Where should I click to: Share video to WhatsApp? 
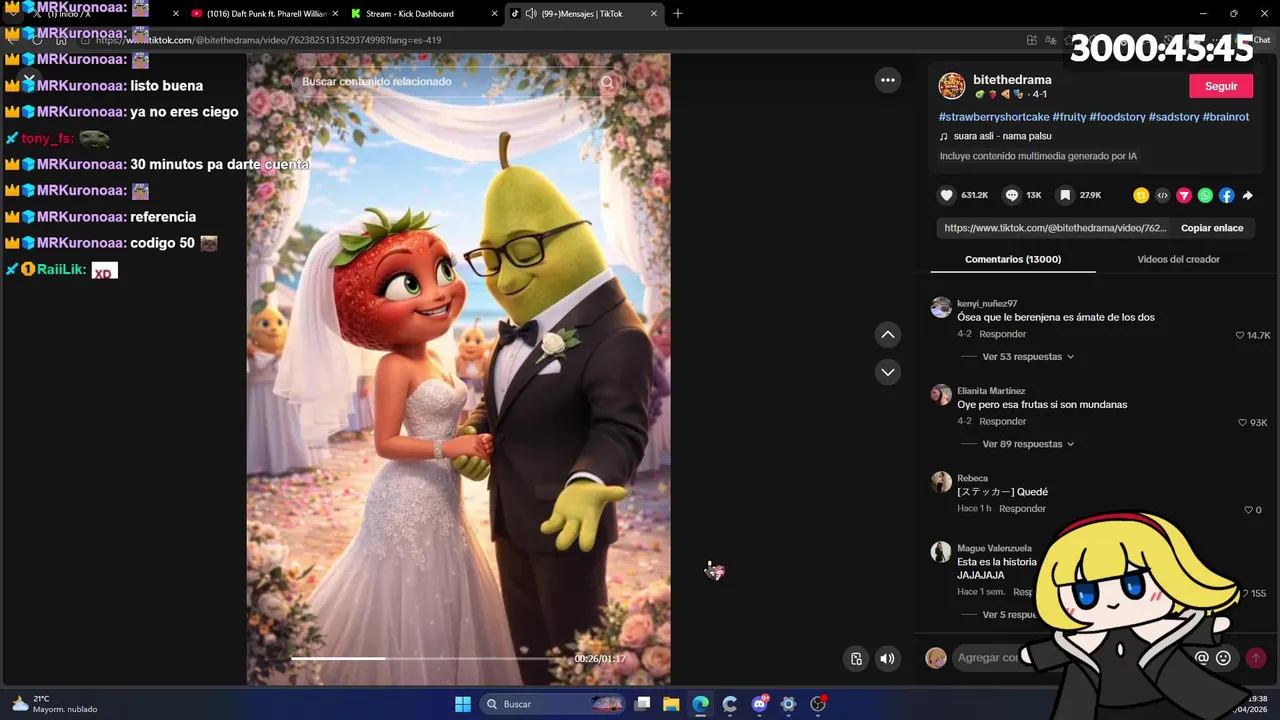1205,195
